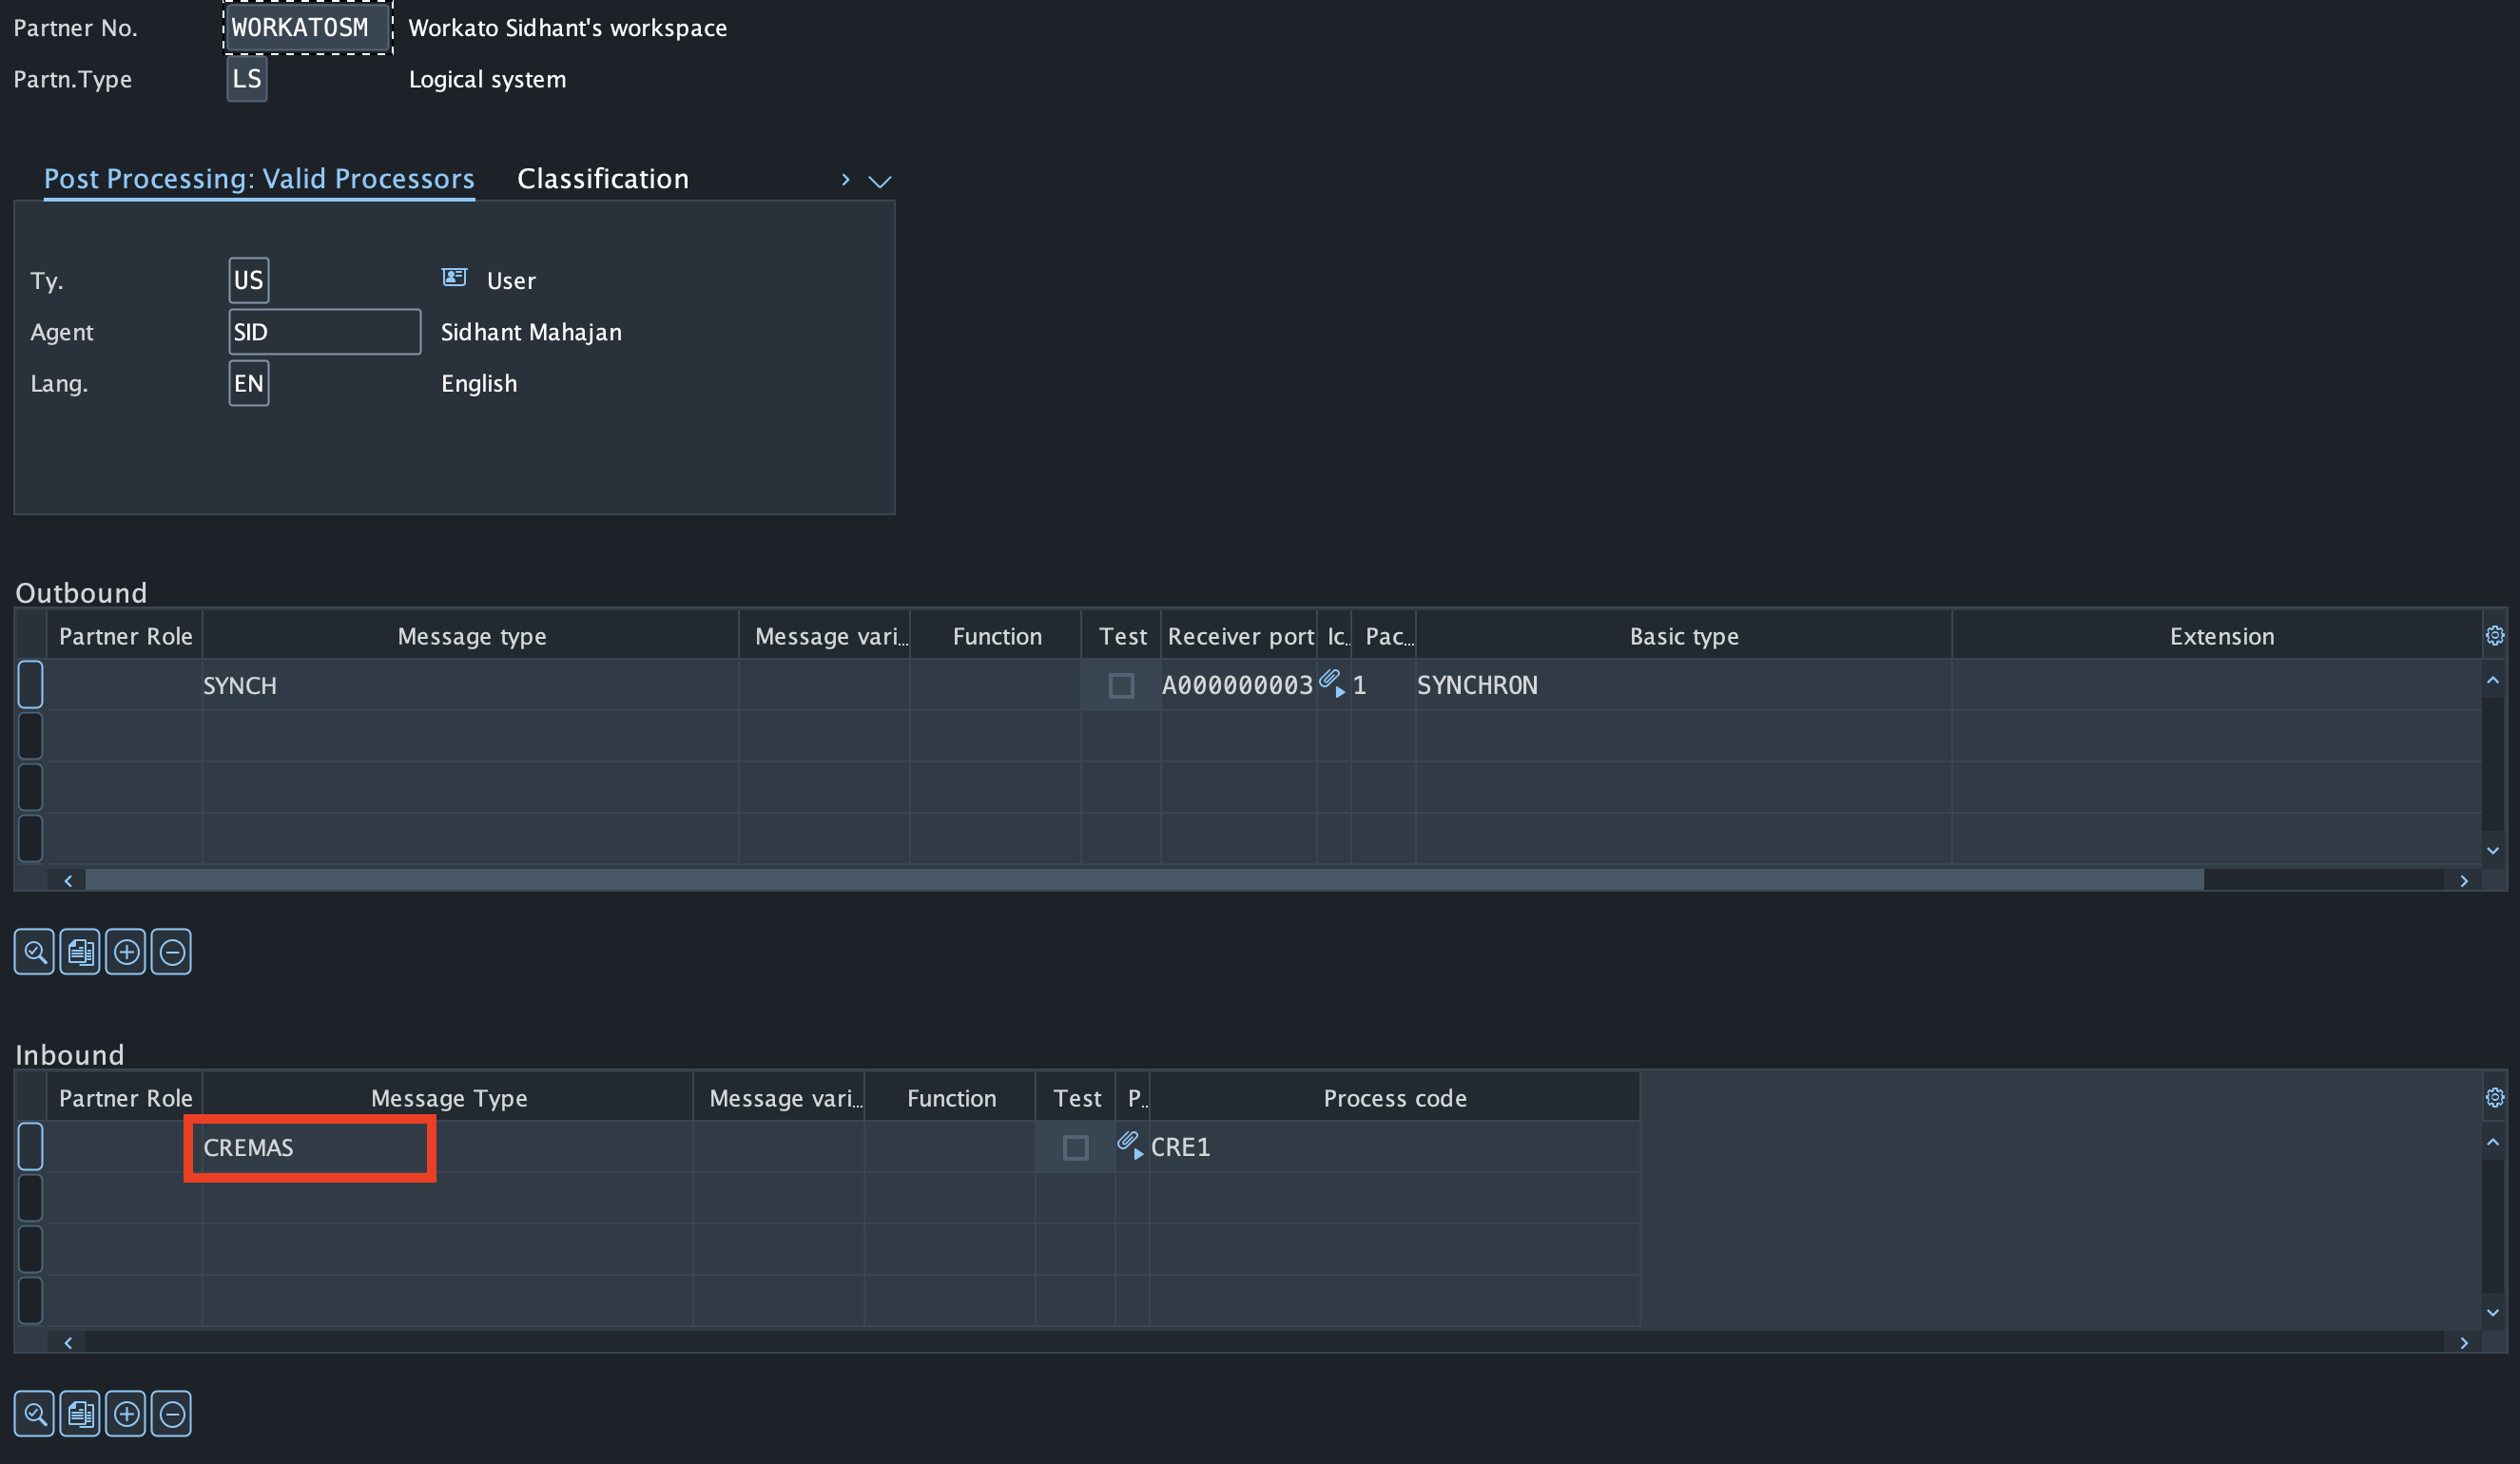Toggle Test checkbox for SYNCH row
This screenshot has height=1464, width=2520.
click(1121, 685)
